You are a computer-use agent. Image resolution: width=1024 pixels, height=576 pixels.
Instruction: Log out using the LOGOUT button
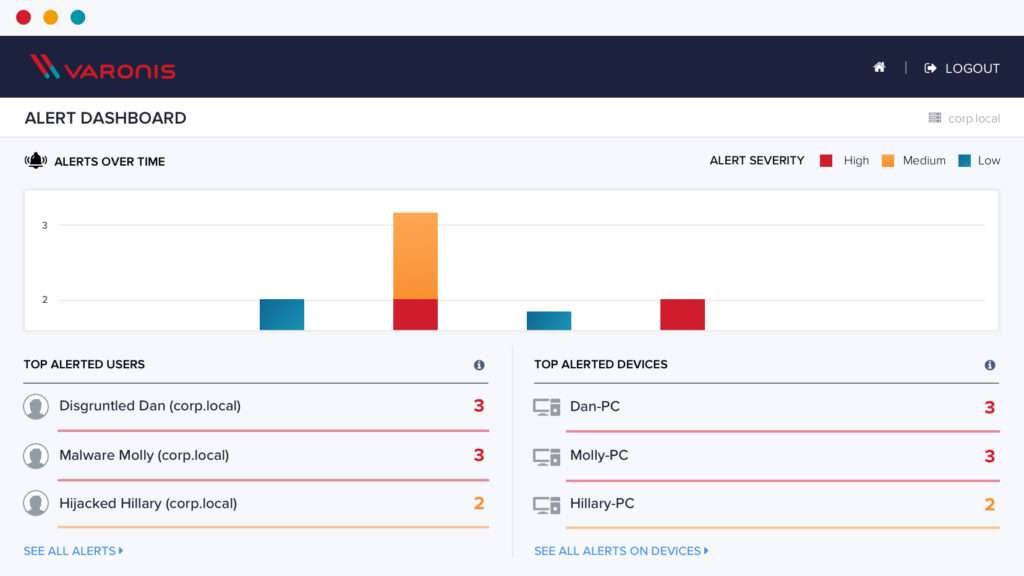(x=962, y=68)
